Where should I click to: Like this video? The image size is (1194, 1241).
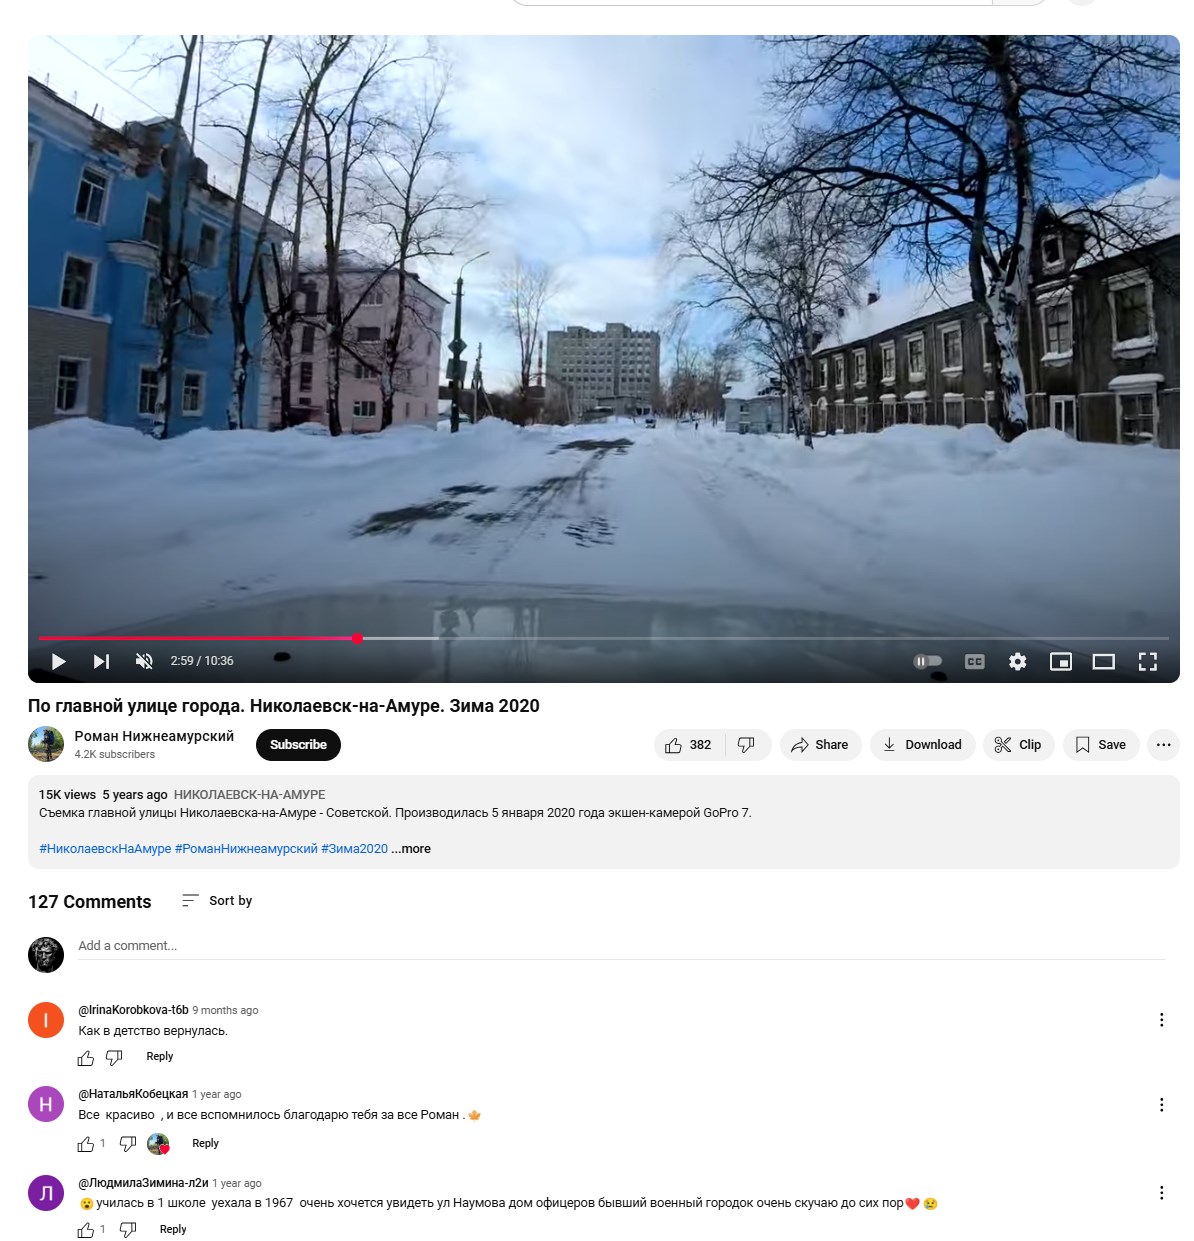(689, 745)
